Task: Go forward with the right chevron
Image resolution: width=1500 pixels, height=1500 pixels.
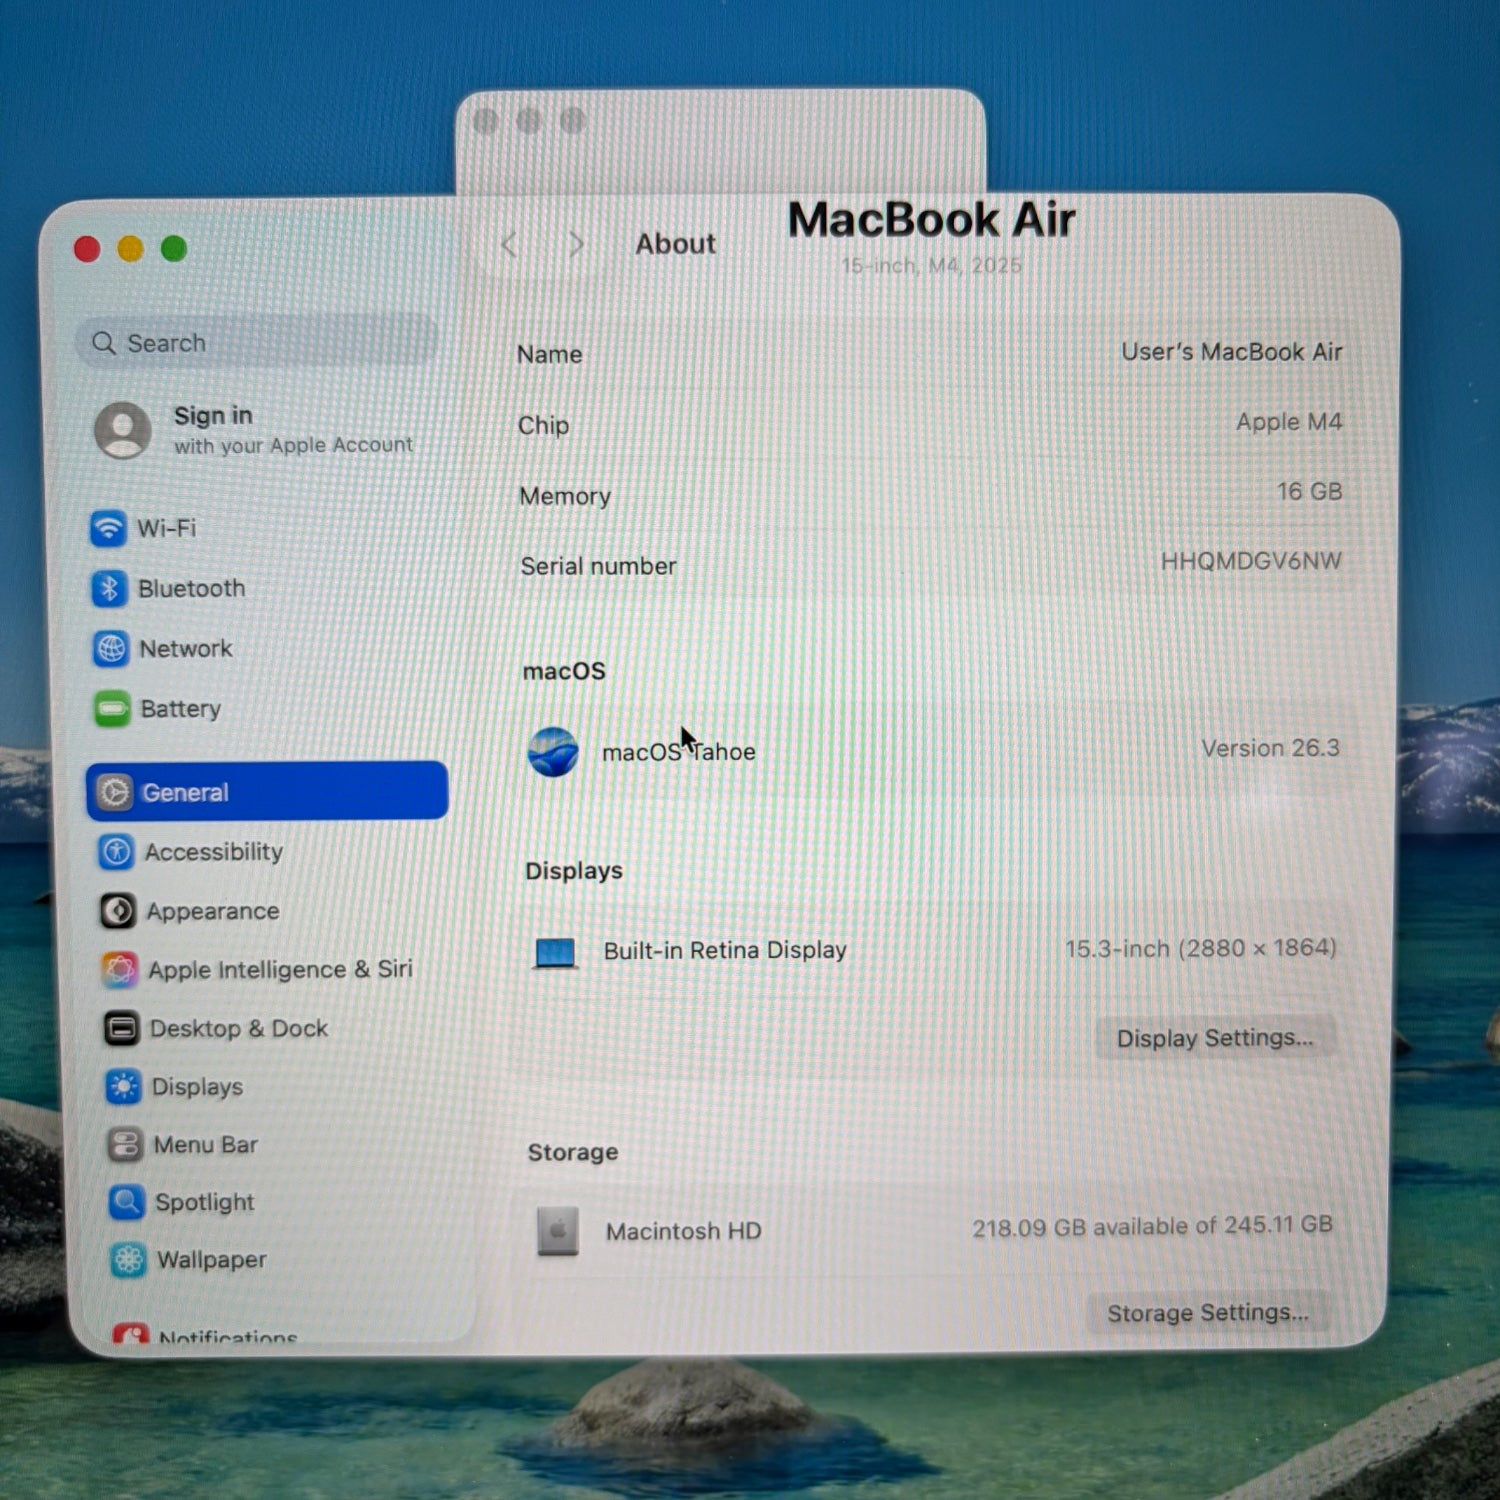Action: (576, 244)
